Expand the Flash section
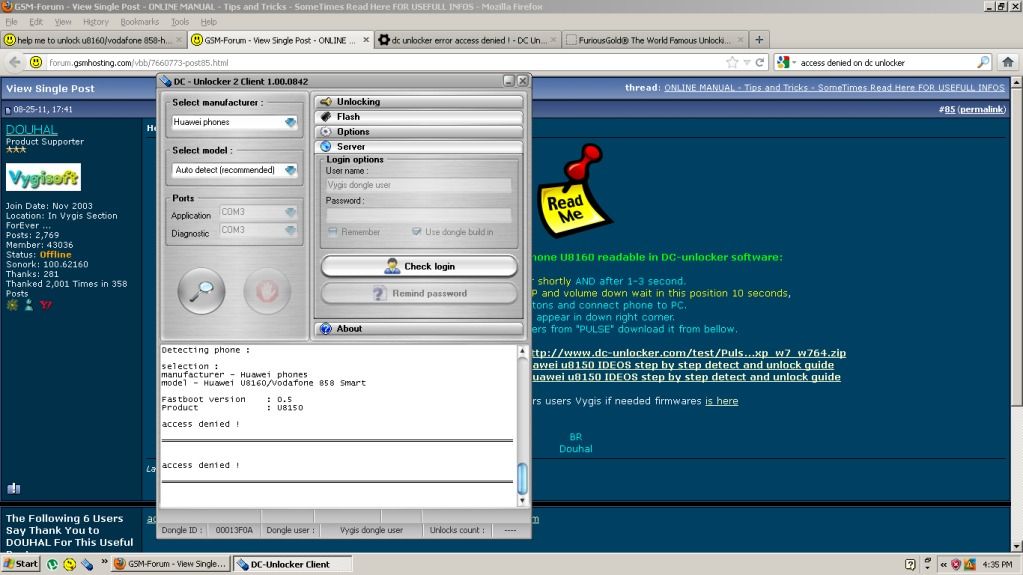Viewport: 1023px width, 575px height. coord(420,117)
